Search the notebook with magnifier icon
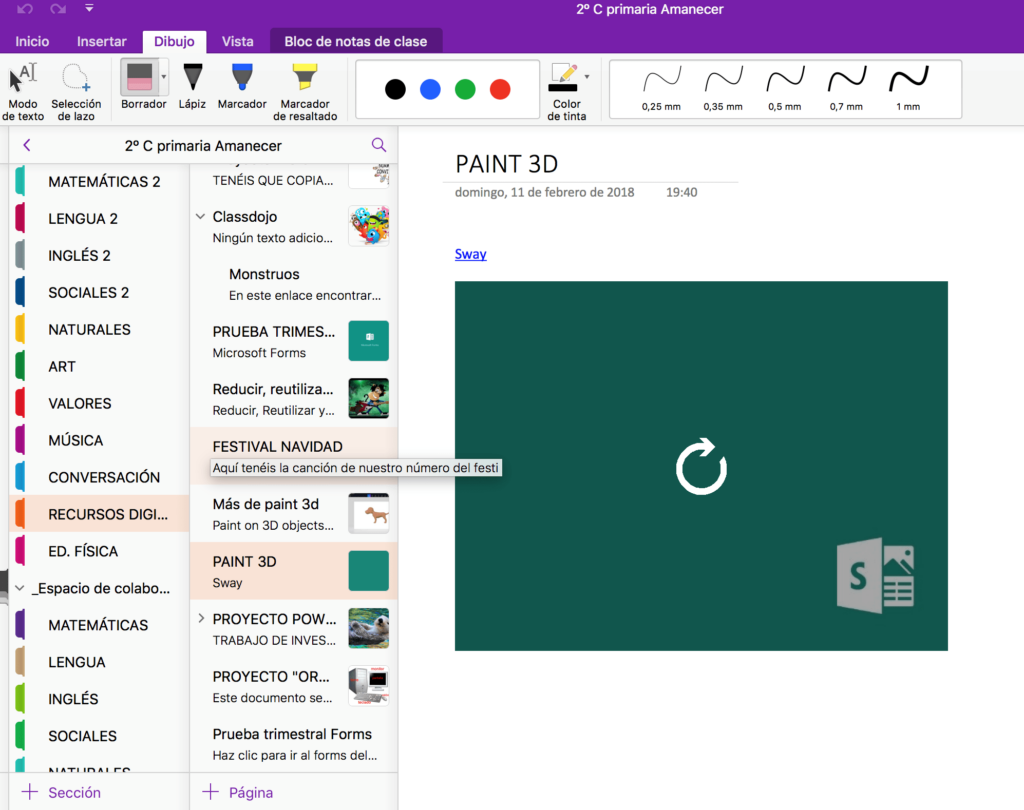The image size is (1024, 810). [x=379, y=144]
